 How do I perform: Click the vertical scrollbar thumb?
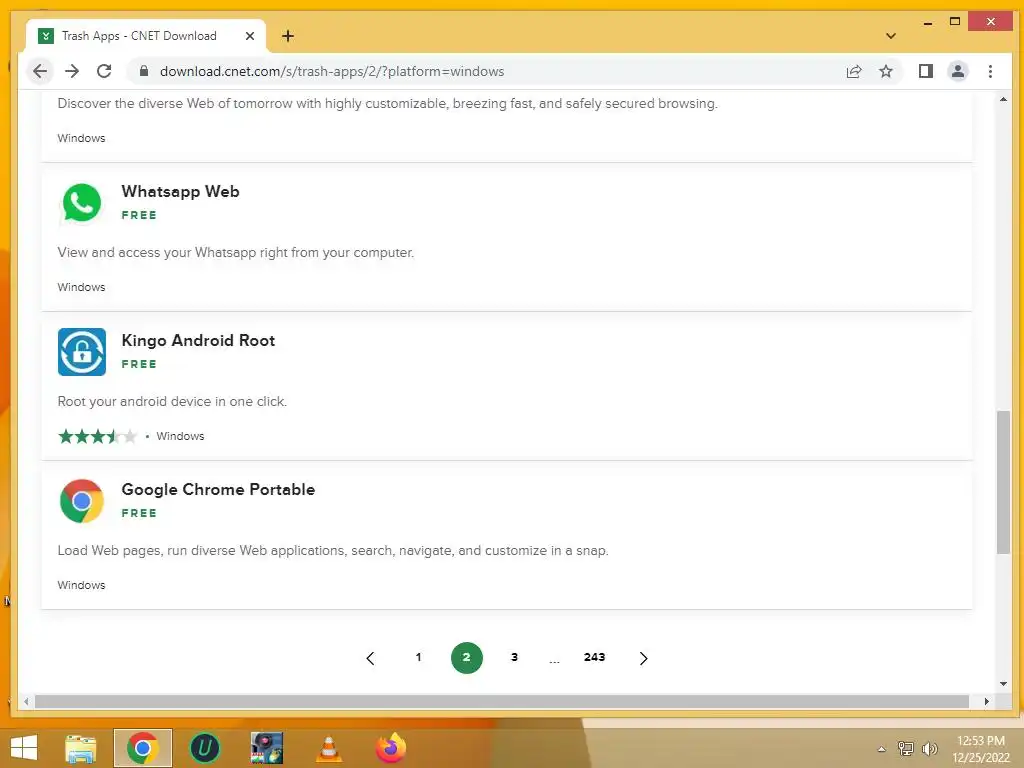click(x=1003, y=482)
